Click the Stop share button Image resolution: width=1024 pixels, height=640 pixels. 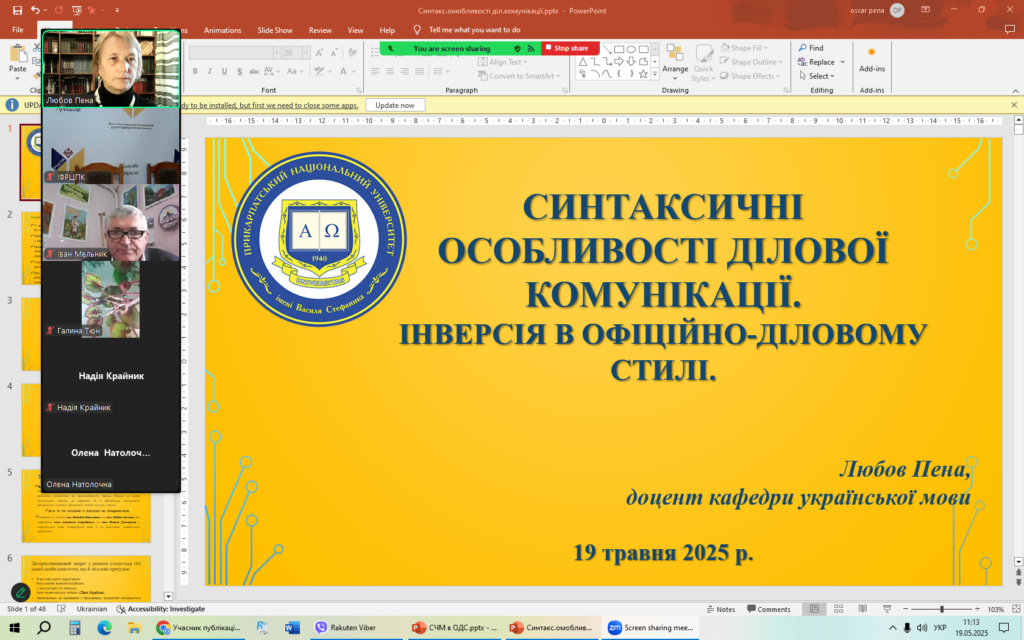click(570, 48)
